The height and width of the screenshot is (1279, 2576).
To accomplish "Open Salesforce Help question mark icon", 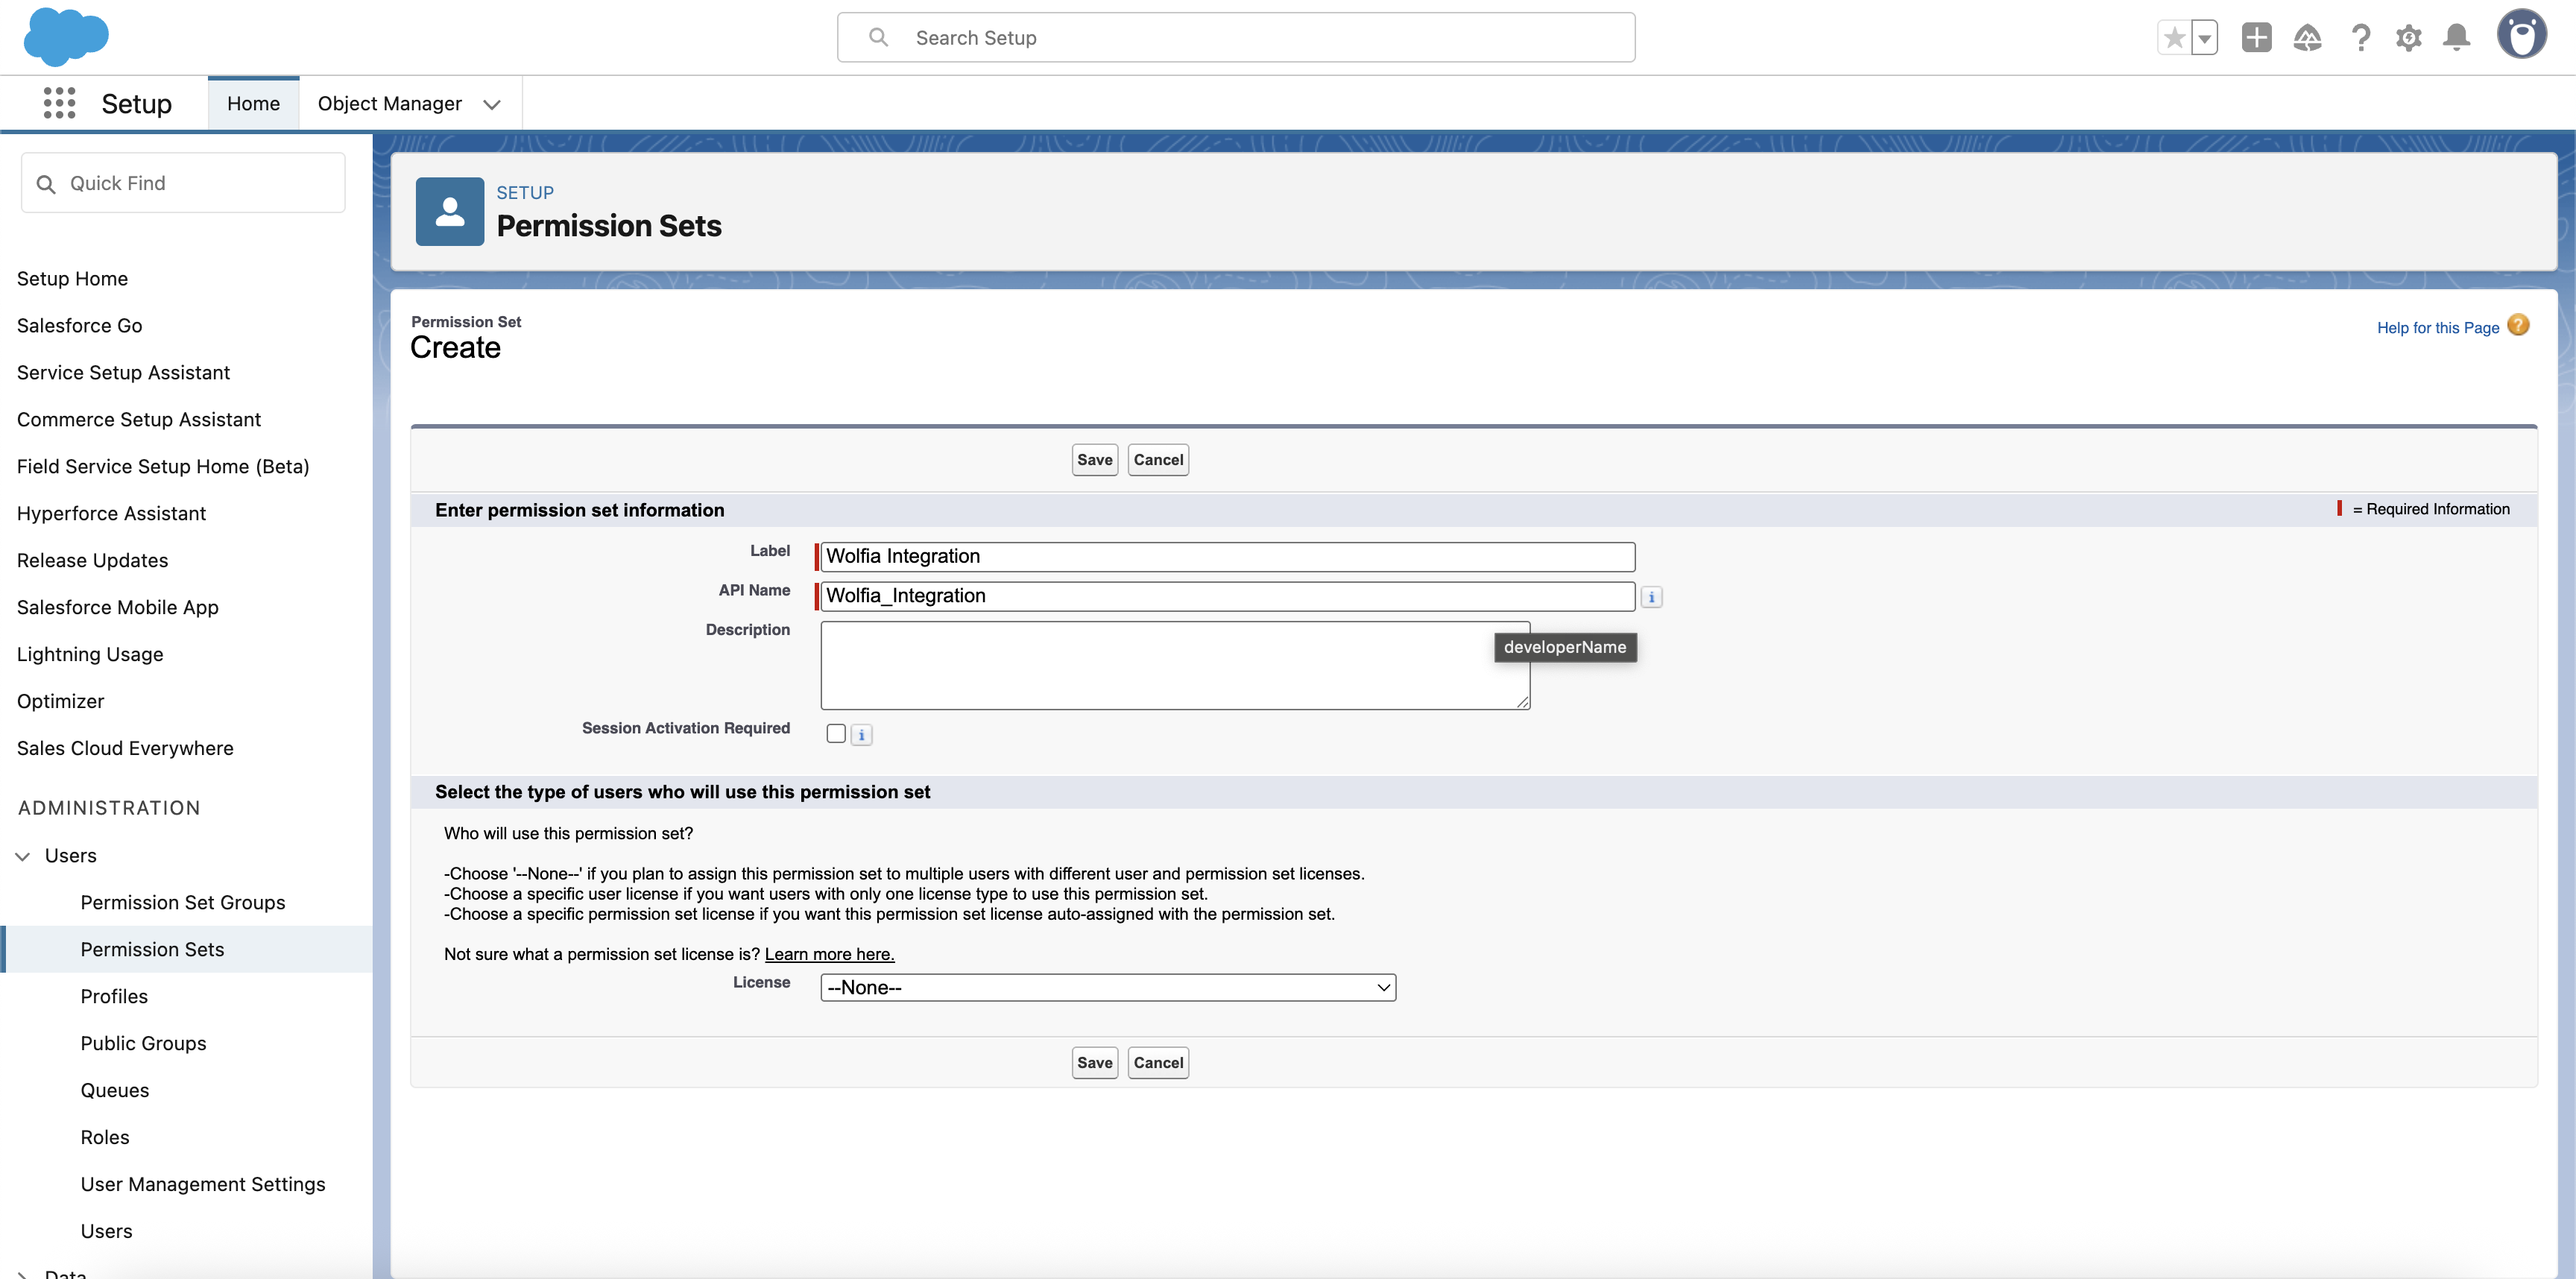I will click(2361, 37).
